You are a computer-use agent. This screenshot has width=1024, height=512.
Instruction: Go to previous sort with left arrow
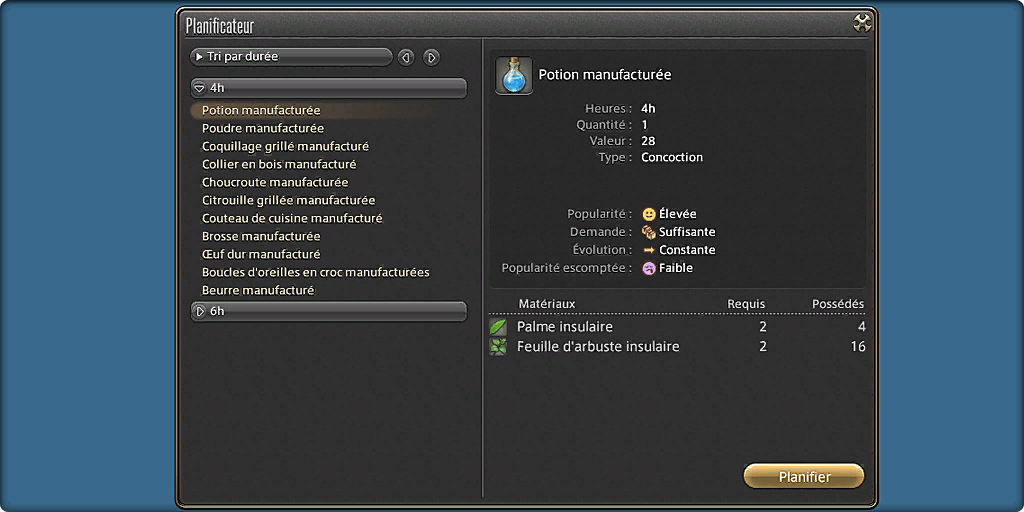(406, 57)
